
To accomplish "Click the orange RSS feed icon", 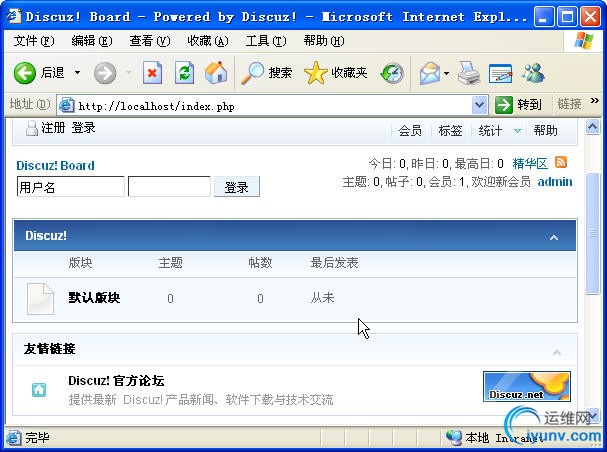I will [x=561, y=162].
